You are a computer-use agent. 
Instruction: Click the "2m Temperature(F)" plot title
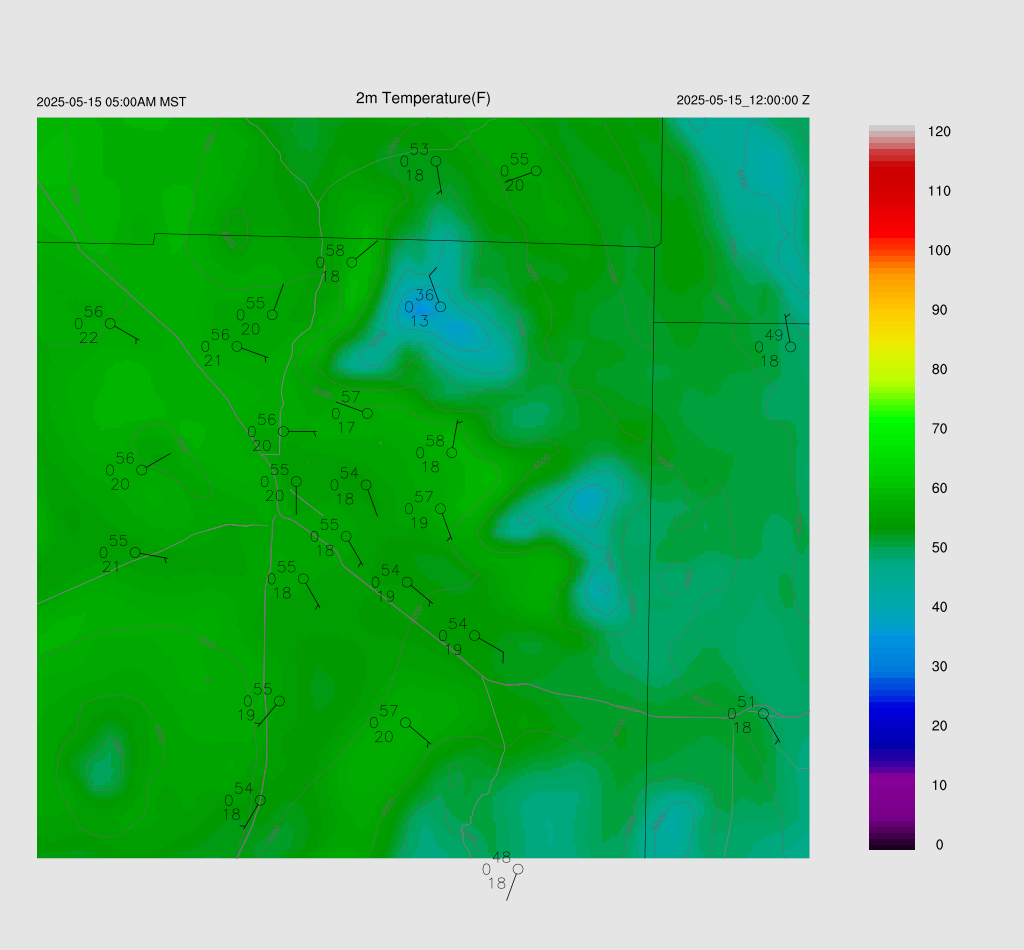pyautogui.click(x=423, y=98)
